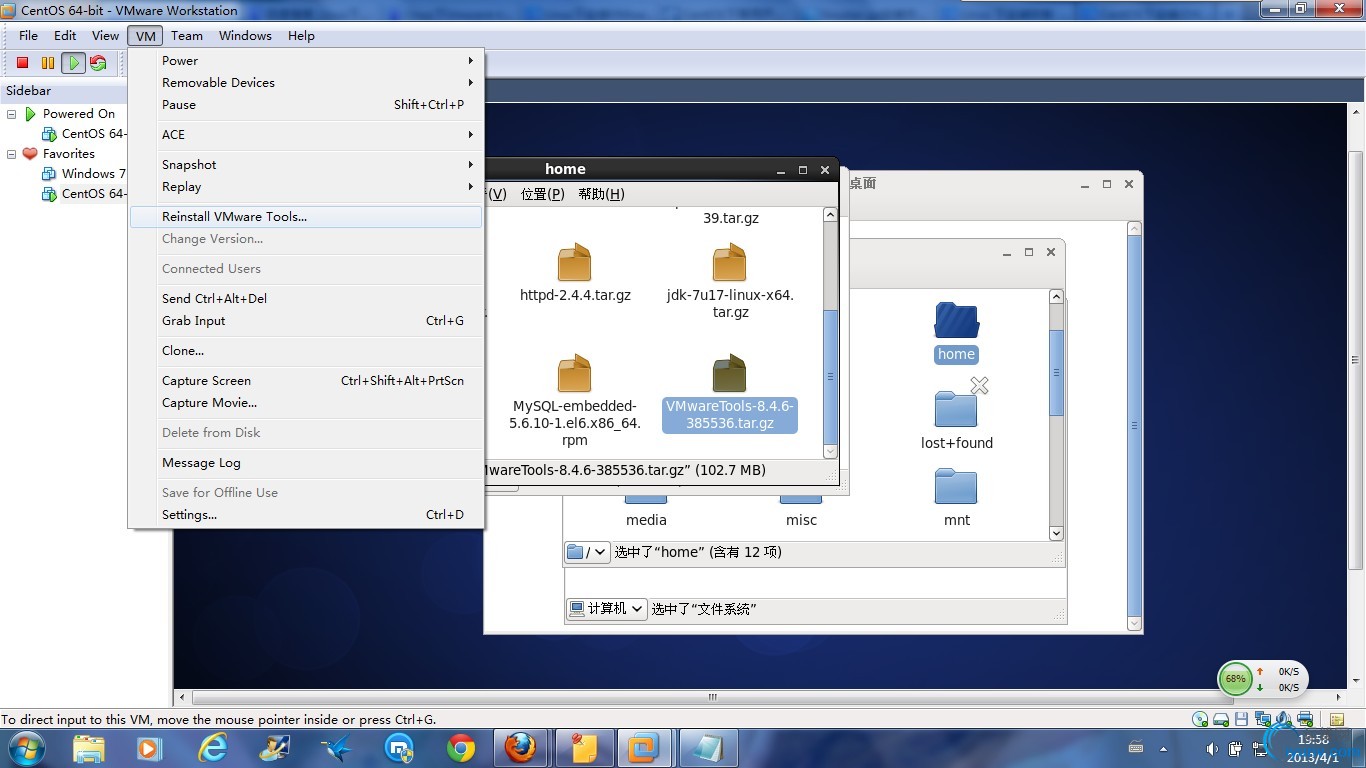Open Firefox from the taskbar
Viewport: 1366px width, 768px height.
[x=520, y=747]
